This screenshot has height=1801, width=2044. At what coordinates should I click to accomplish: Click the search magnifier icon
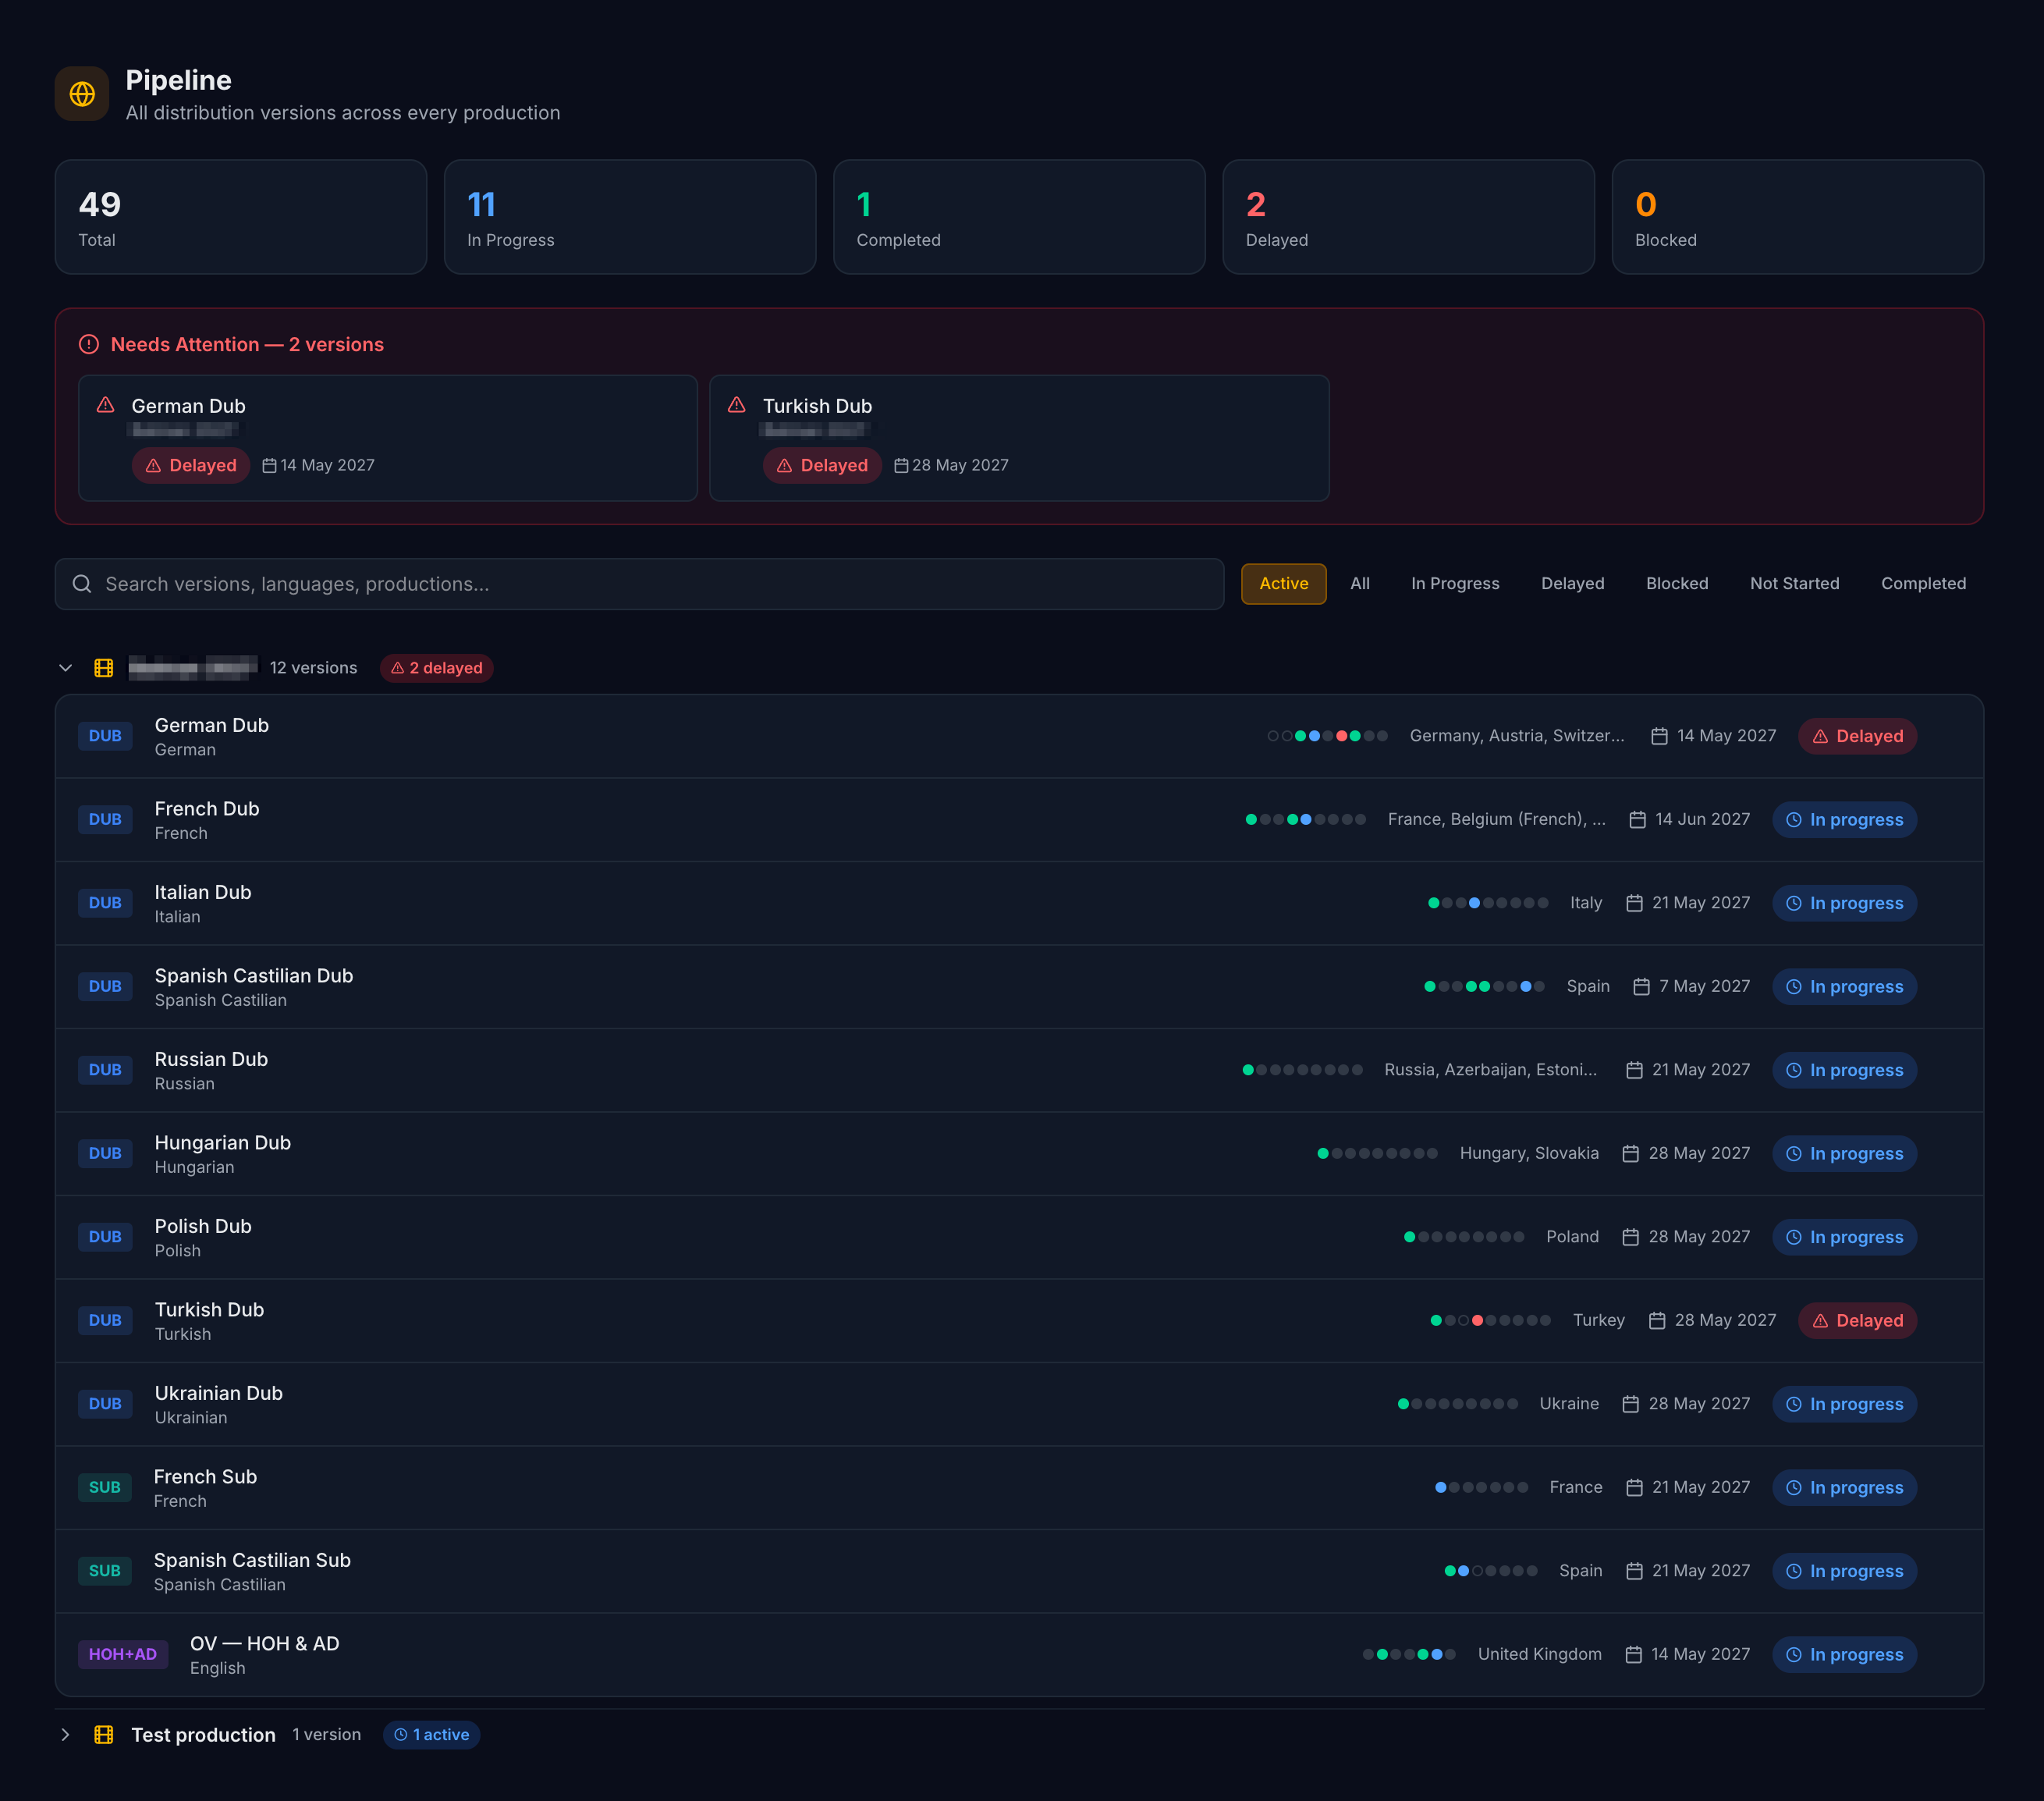point(82,584)
